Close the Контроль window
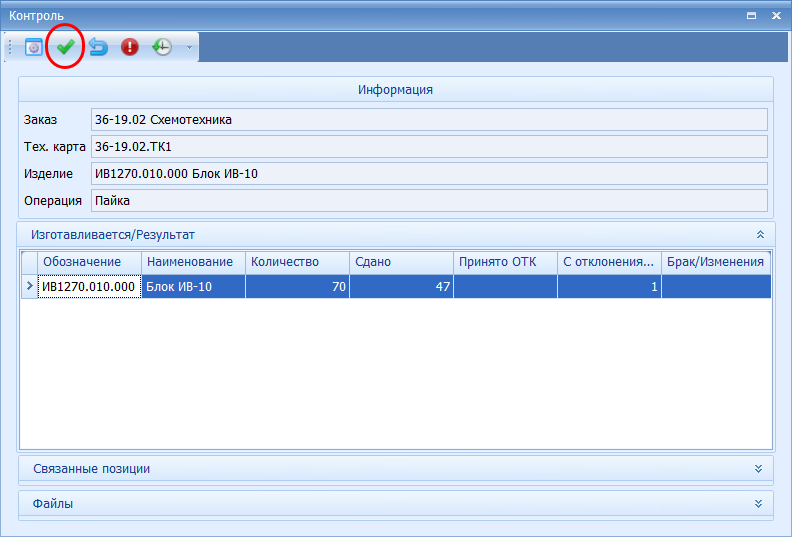The height and width of the screenshot is (537, 792). pos(776,16)
